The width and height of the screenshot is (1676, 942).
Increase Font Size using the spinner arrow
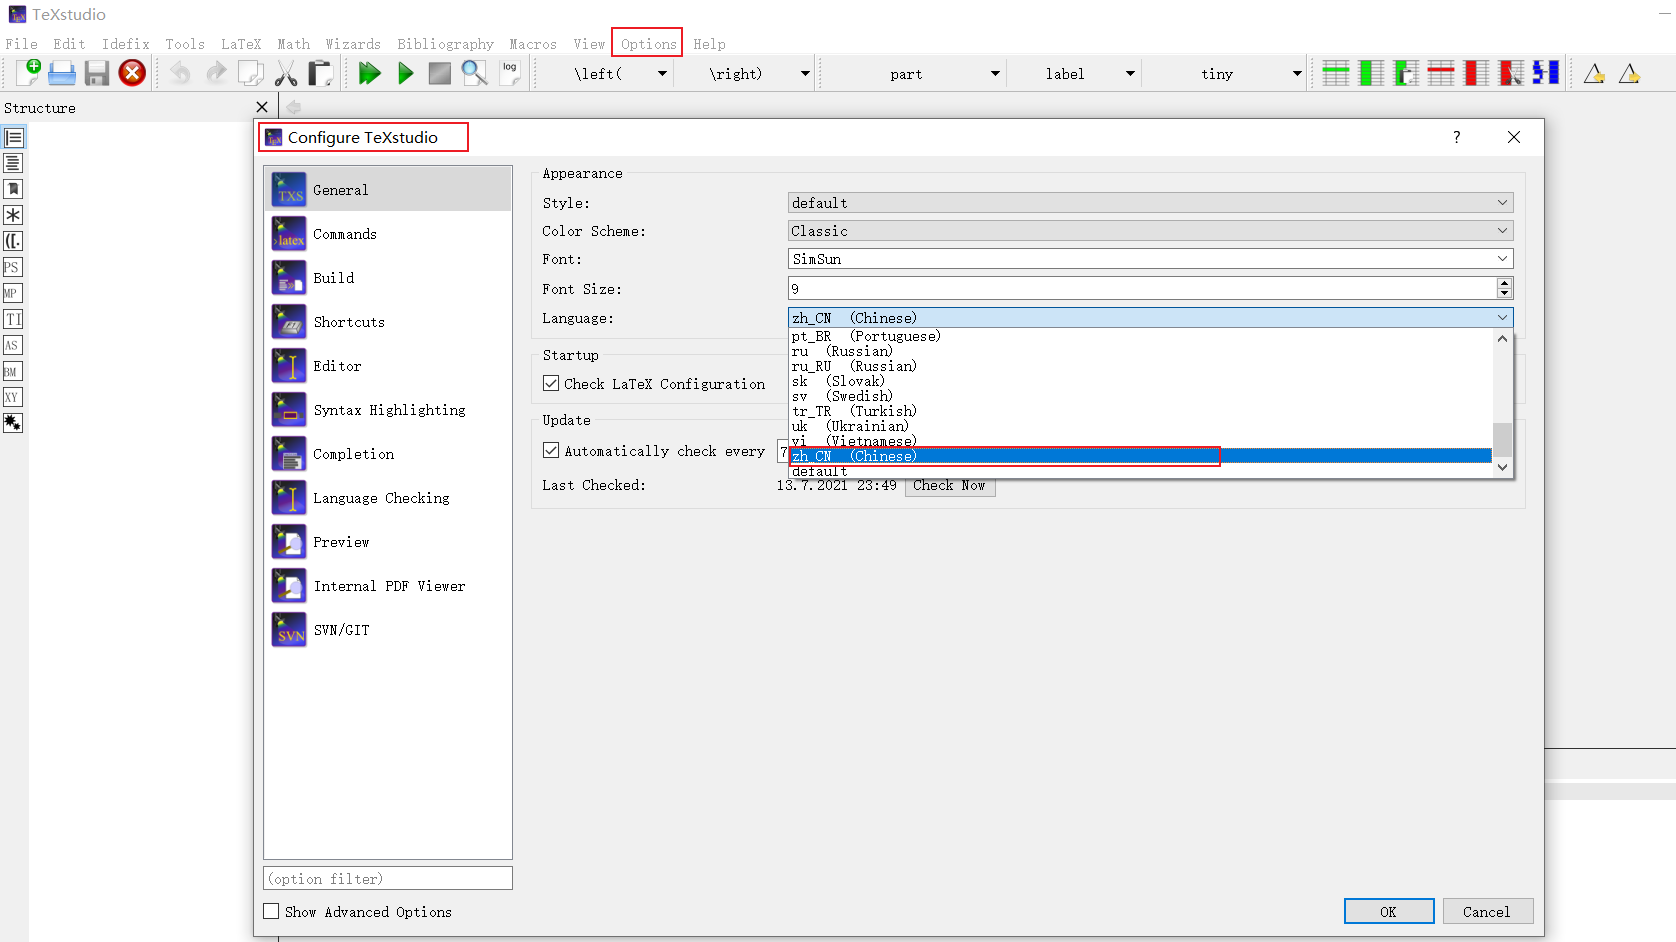coord(1505,283)
